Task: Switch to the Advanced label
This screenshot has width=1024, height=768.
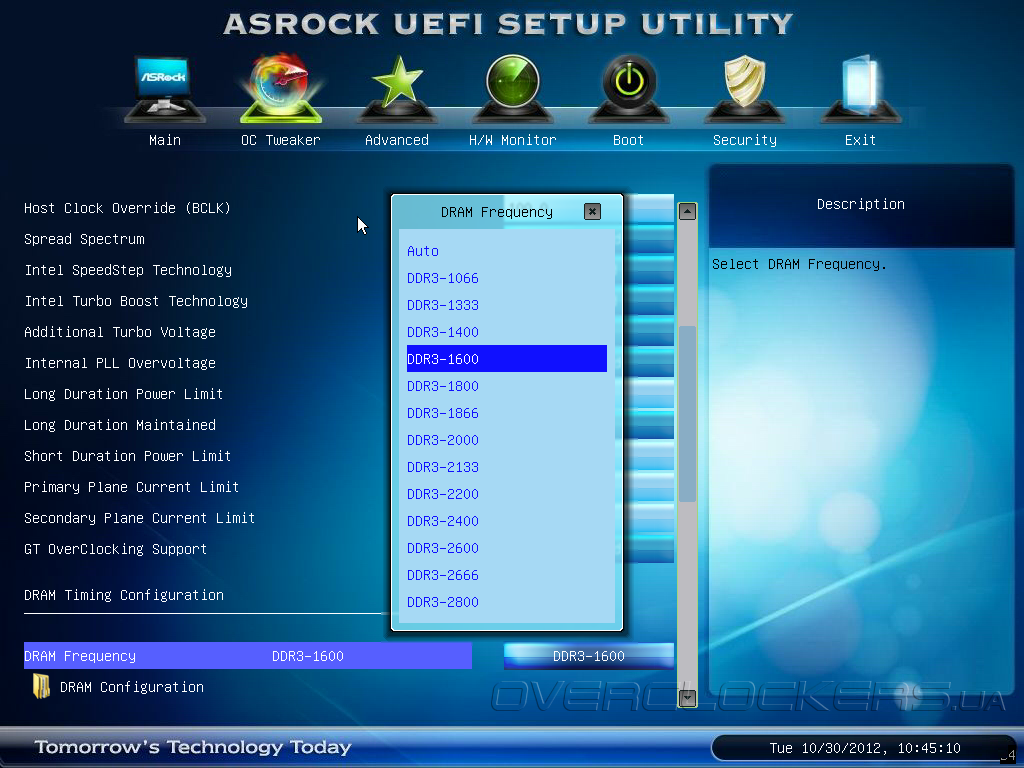Action: (x=396, y=140)
